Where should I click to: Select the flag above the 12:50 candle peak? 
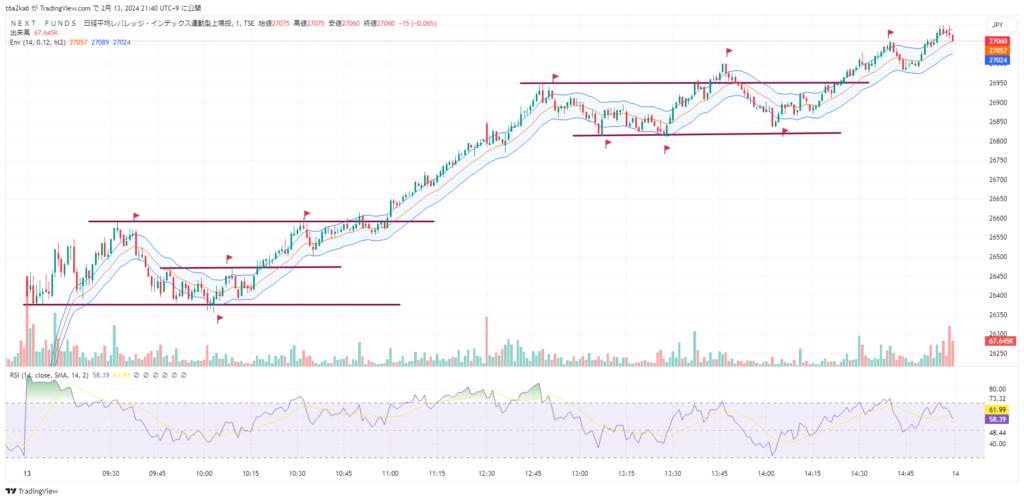pos(553,75)
